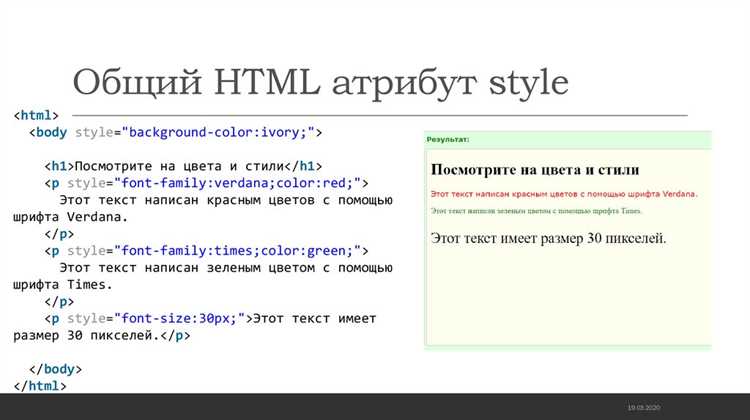Click the h1 code line "Посмотрите на цвета и стили"
This screenshot has height=420, width=750.
click(x=183, y=166)
